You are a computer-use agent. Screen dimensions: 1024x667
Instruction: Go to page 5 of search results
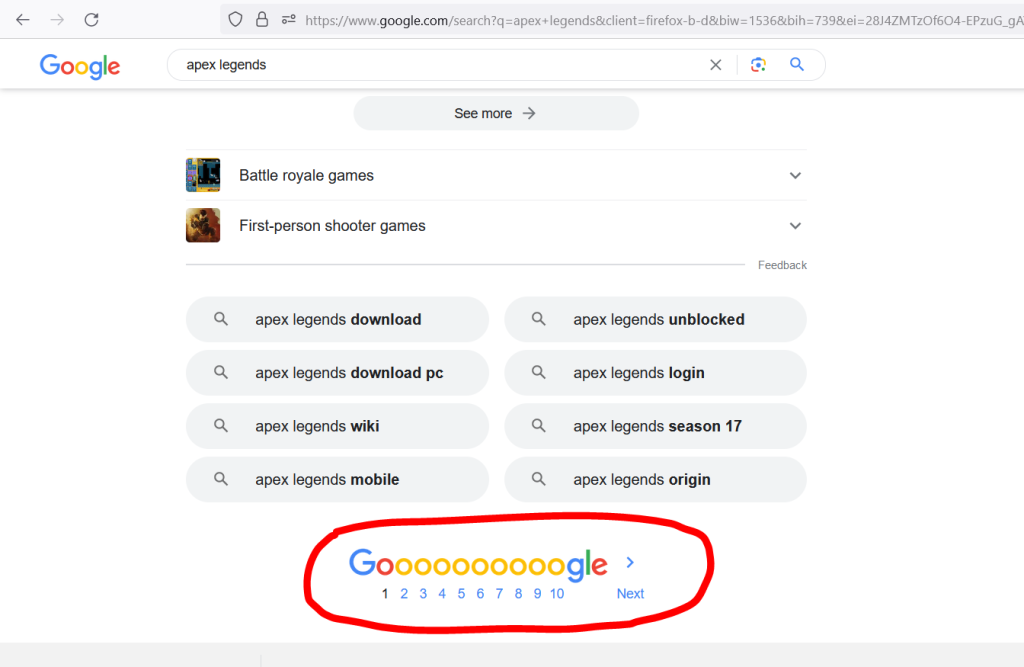pyautogui.click(x=461, y=593)
